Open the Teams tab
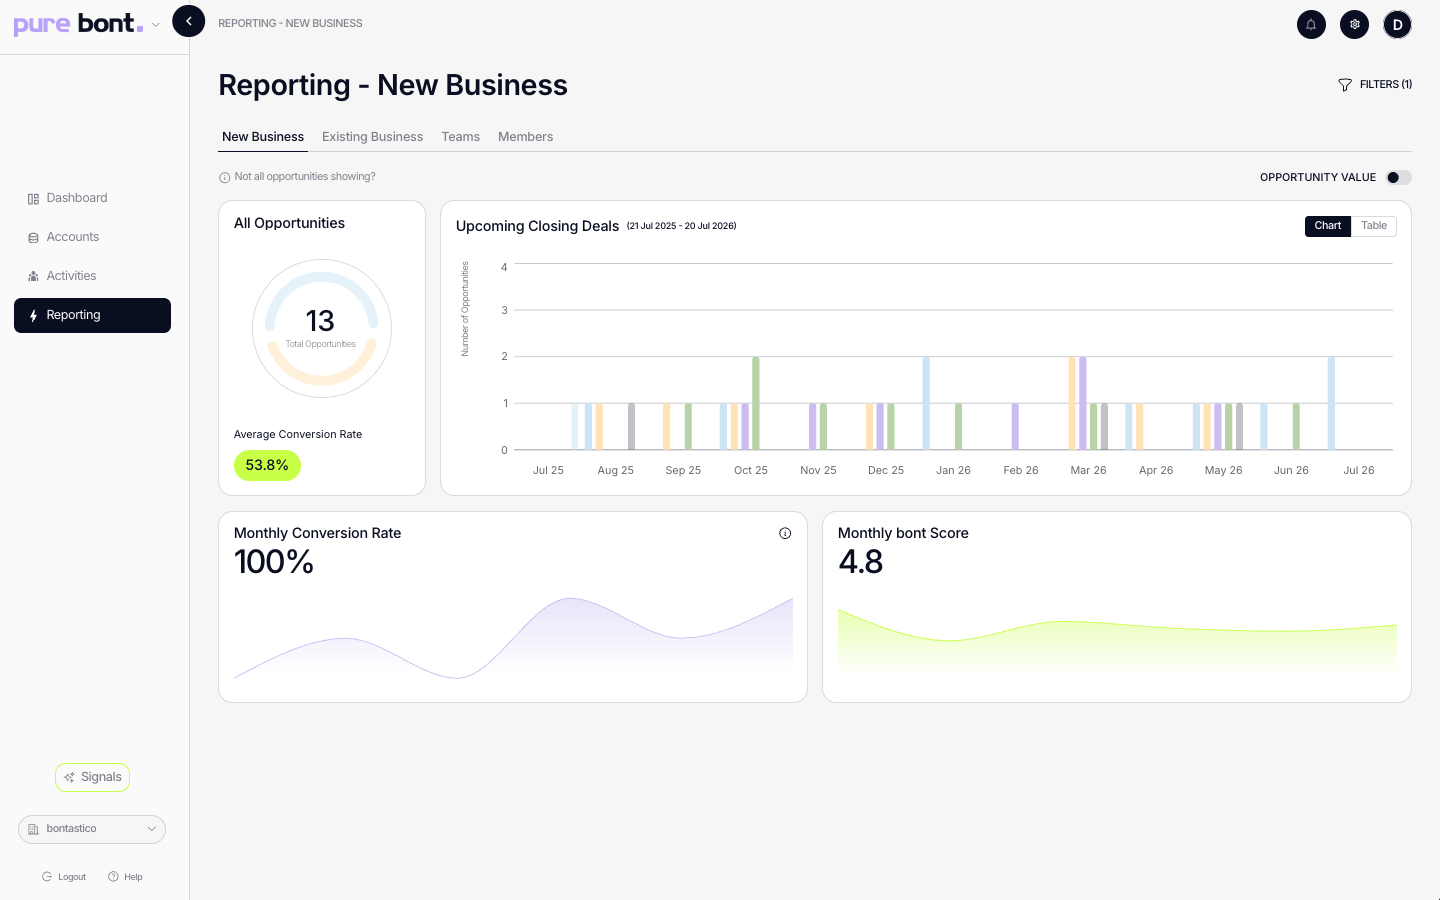 pyautogui.click(x=460, y=137)
